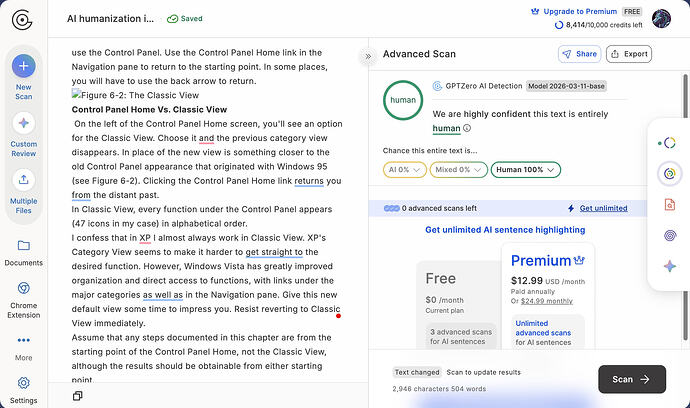The image size is (690, 408).
Task: Open the top circular scan icon in right rail
Action: click(669, 143)
